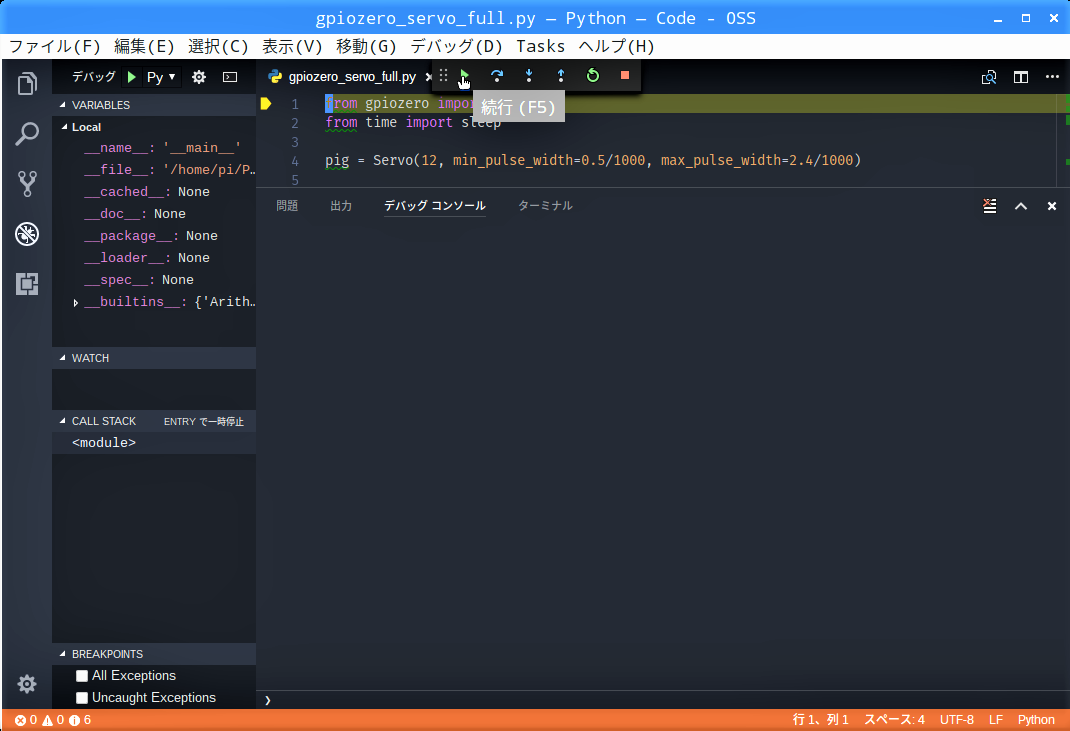Open the デバッグ(D) menu
Viewport: 1070px width, 731px height.
point(457,46)
